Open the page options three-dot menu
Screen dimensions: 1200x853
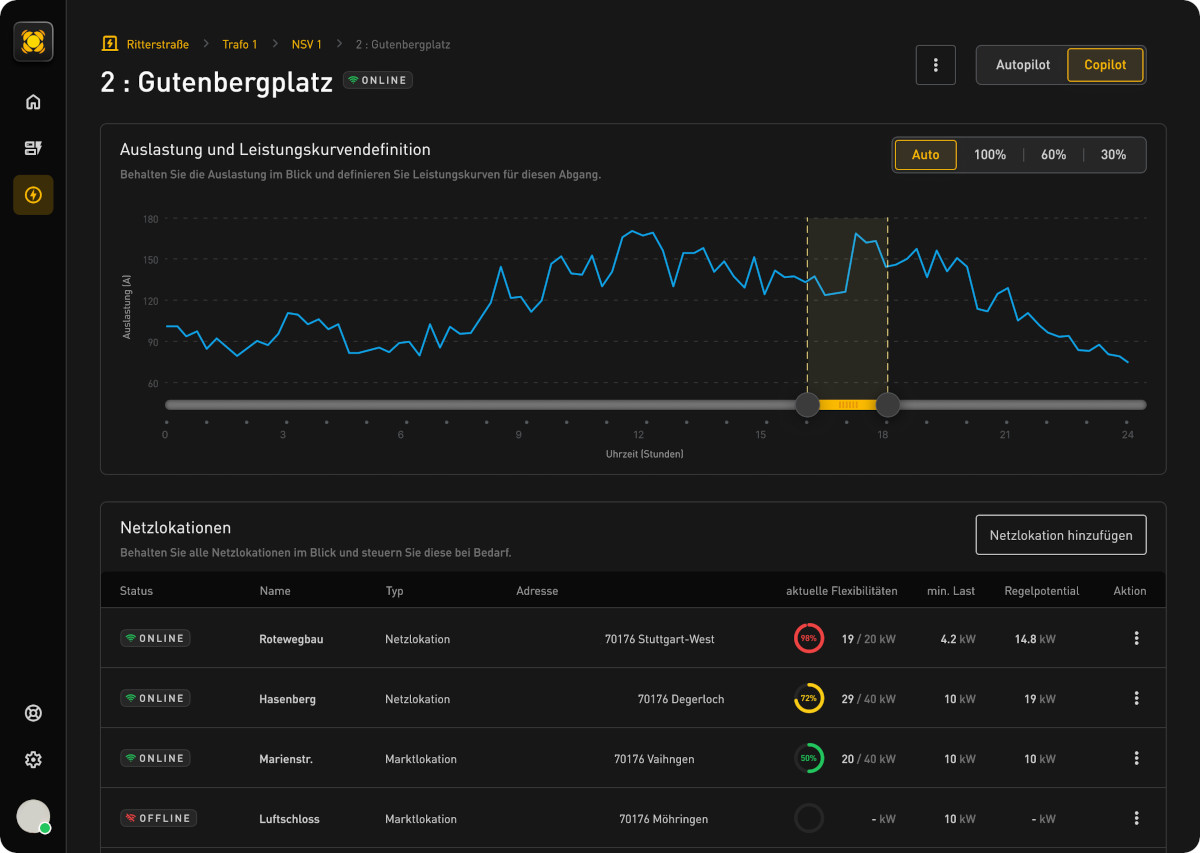click(935, 65)
